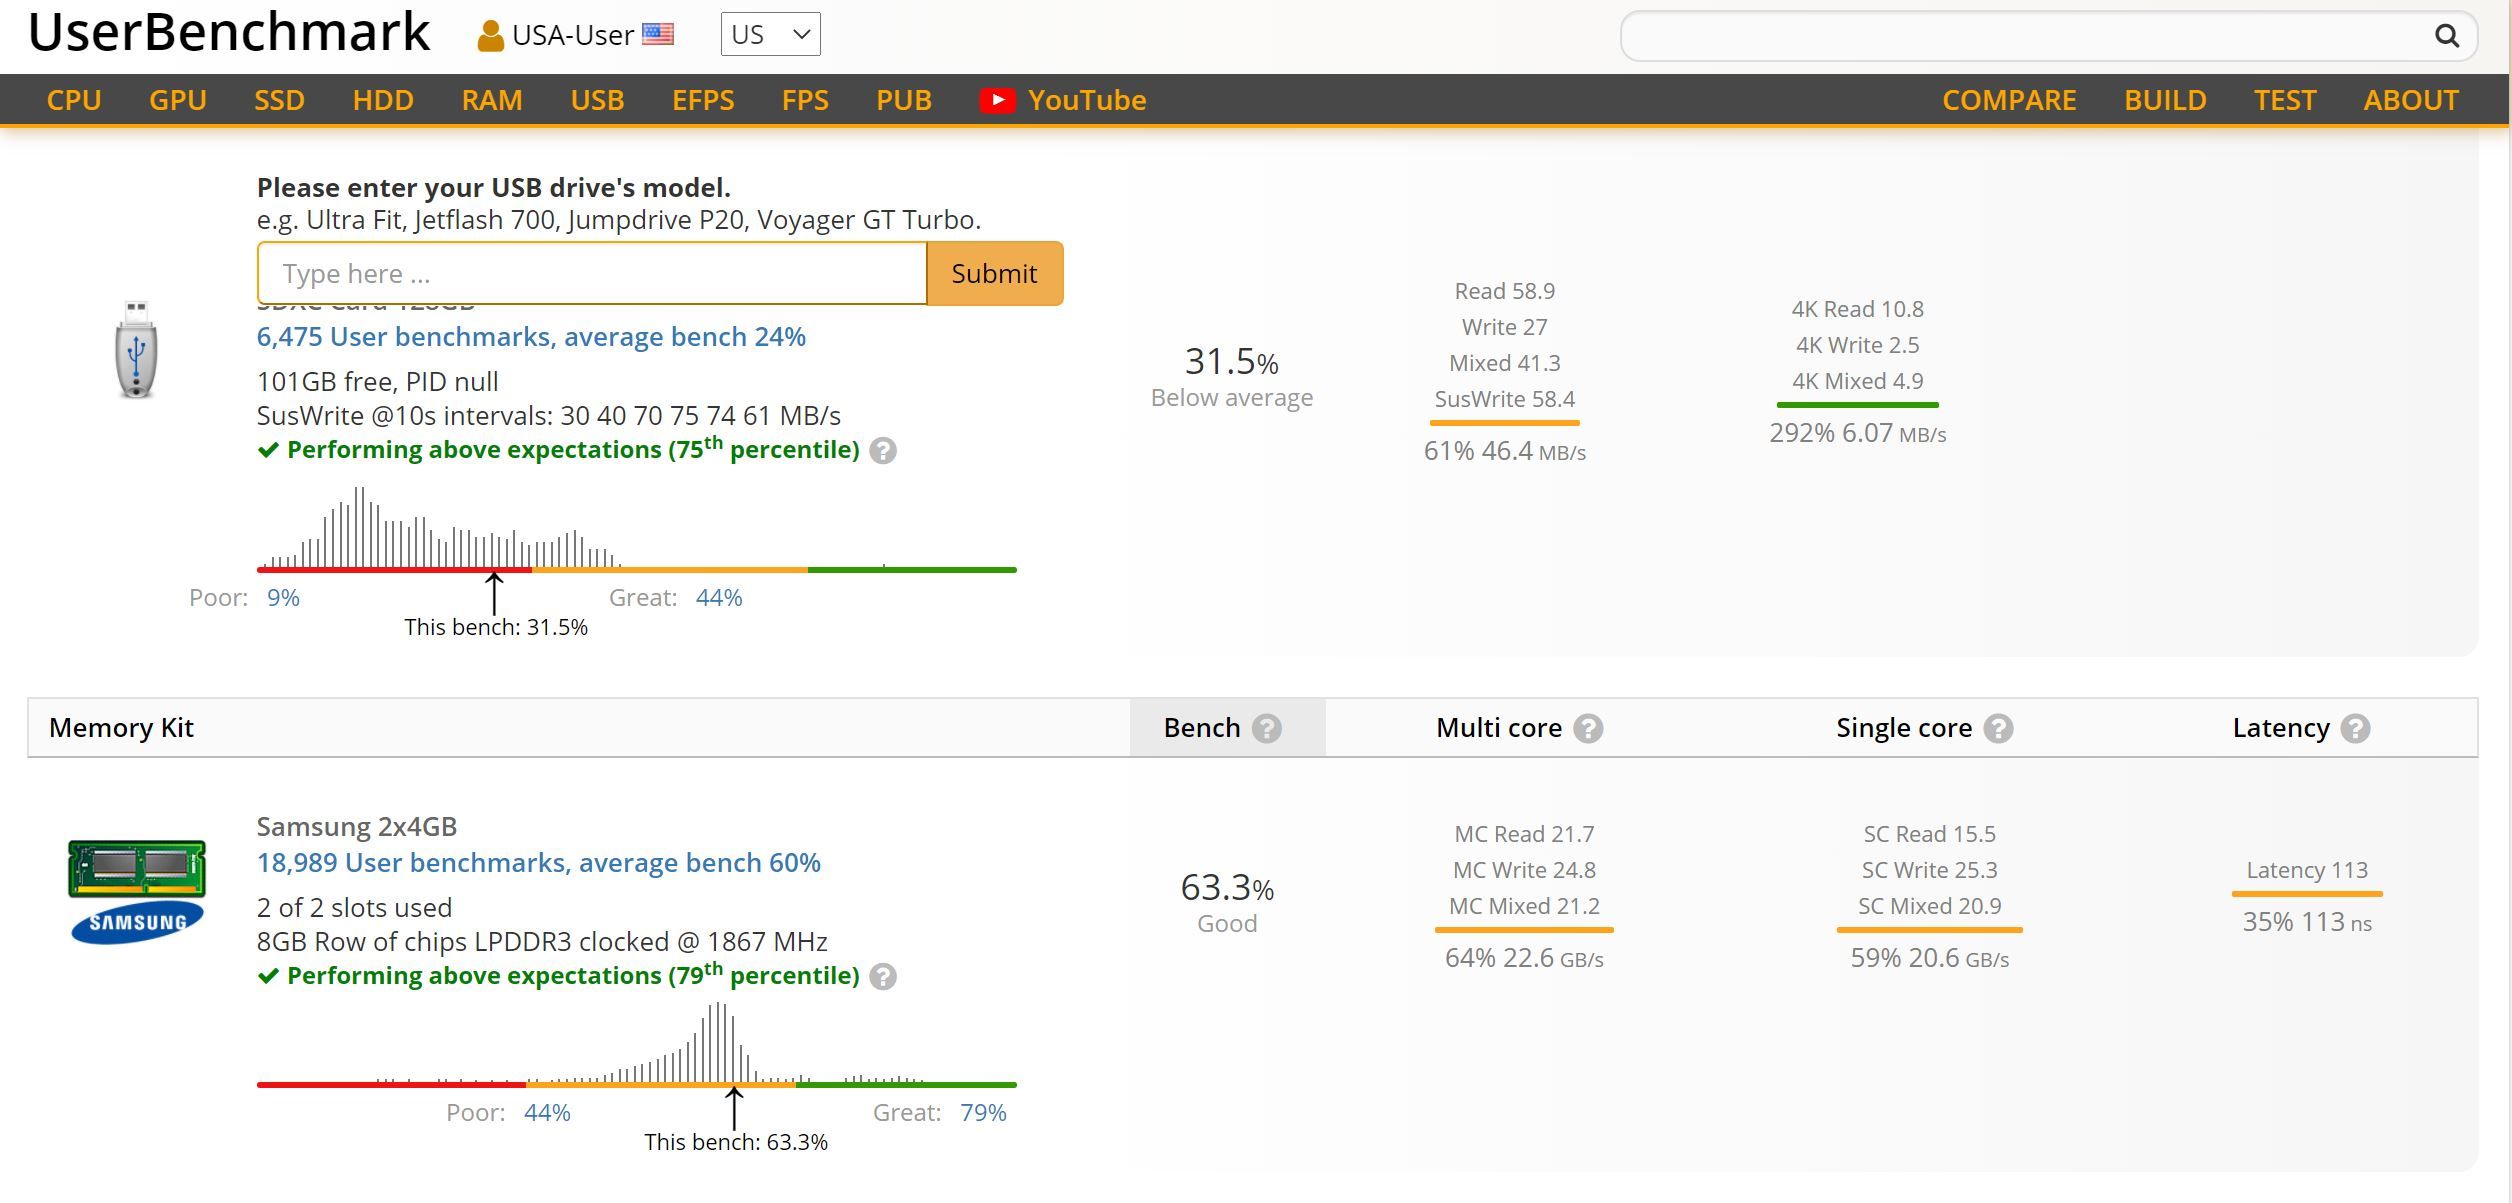2512x1203 pixels.
Task: Click the memory score distribution histogram
Action: coord(636,1044)
